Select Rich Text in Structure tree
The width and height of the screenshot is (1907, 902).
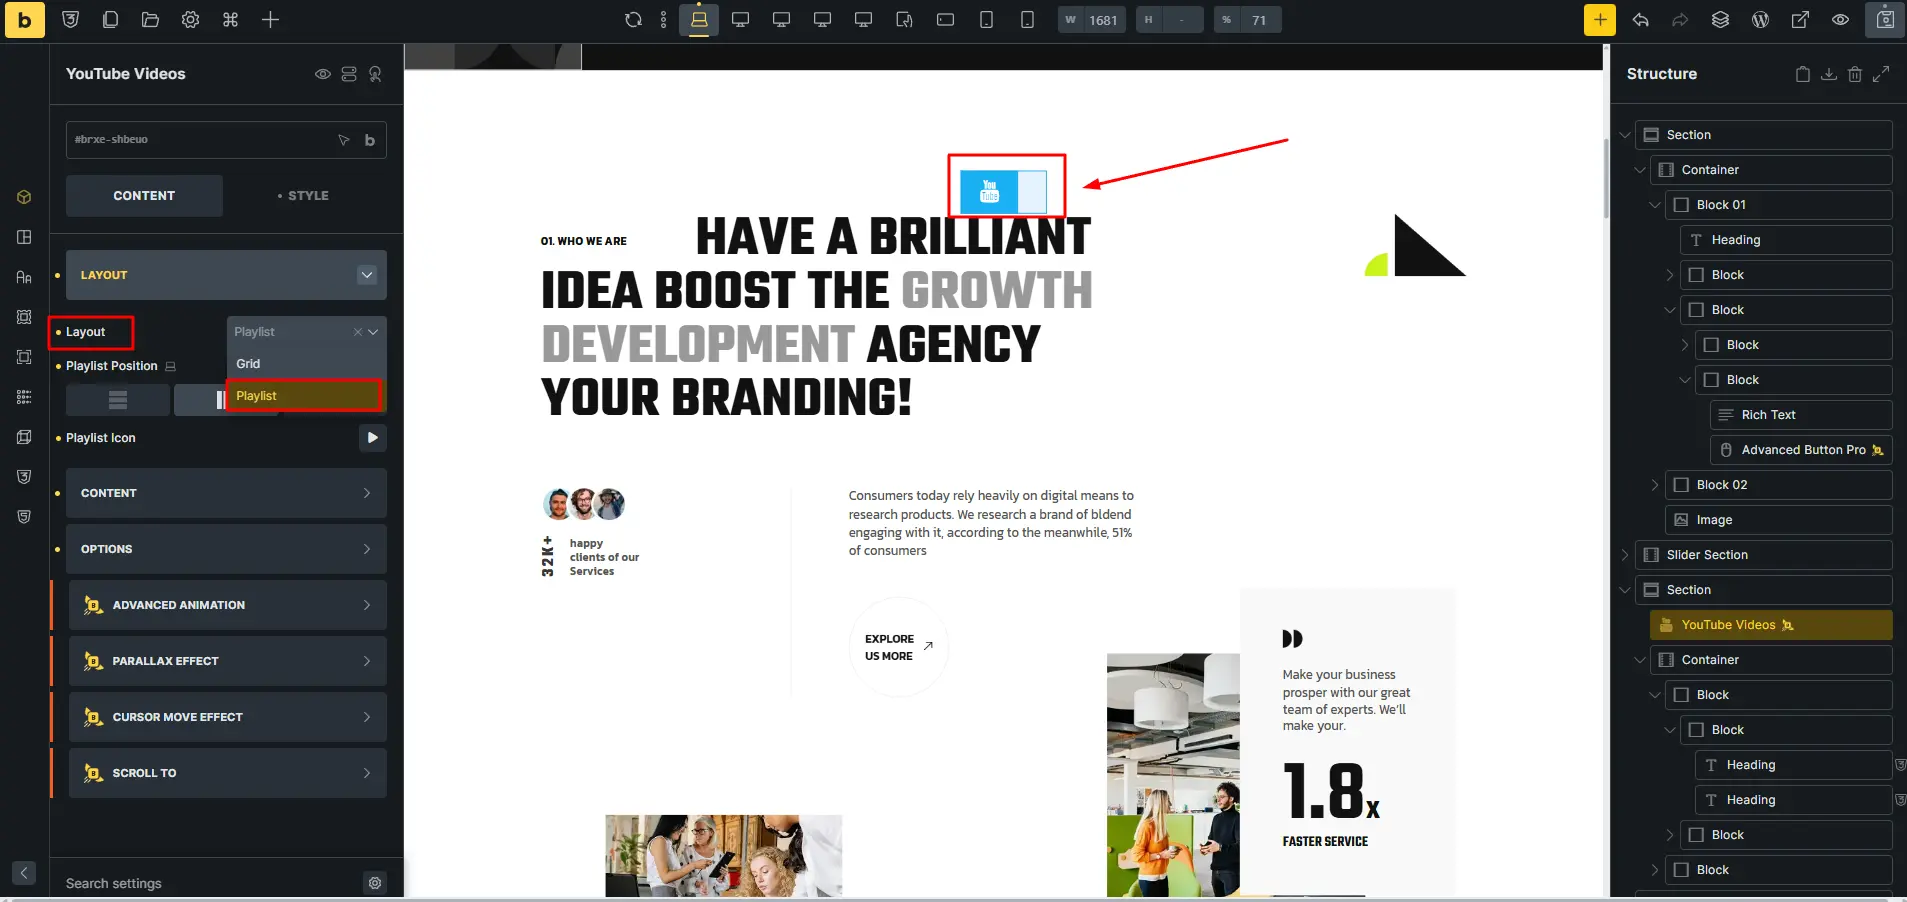[1801, 415]
